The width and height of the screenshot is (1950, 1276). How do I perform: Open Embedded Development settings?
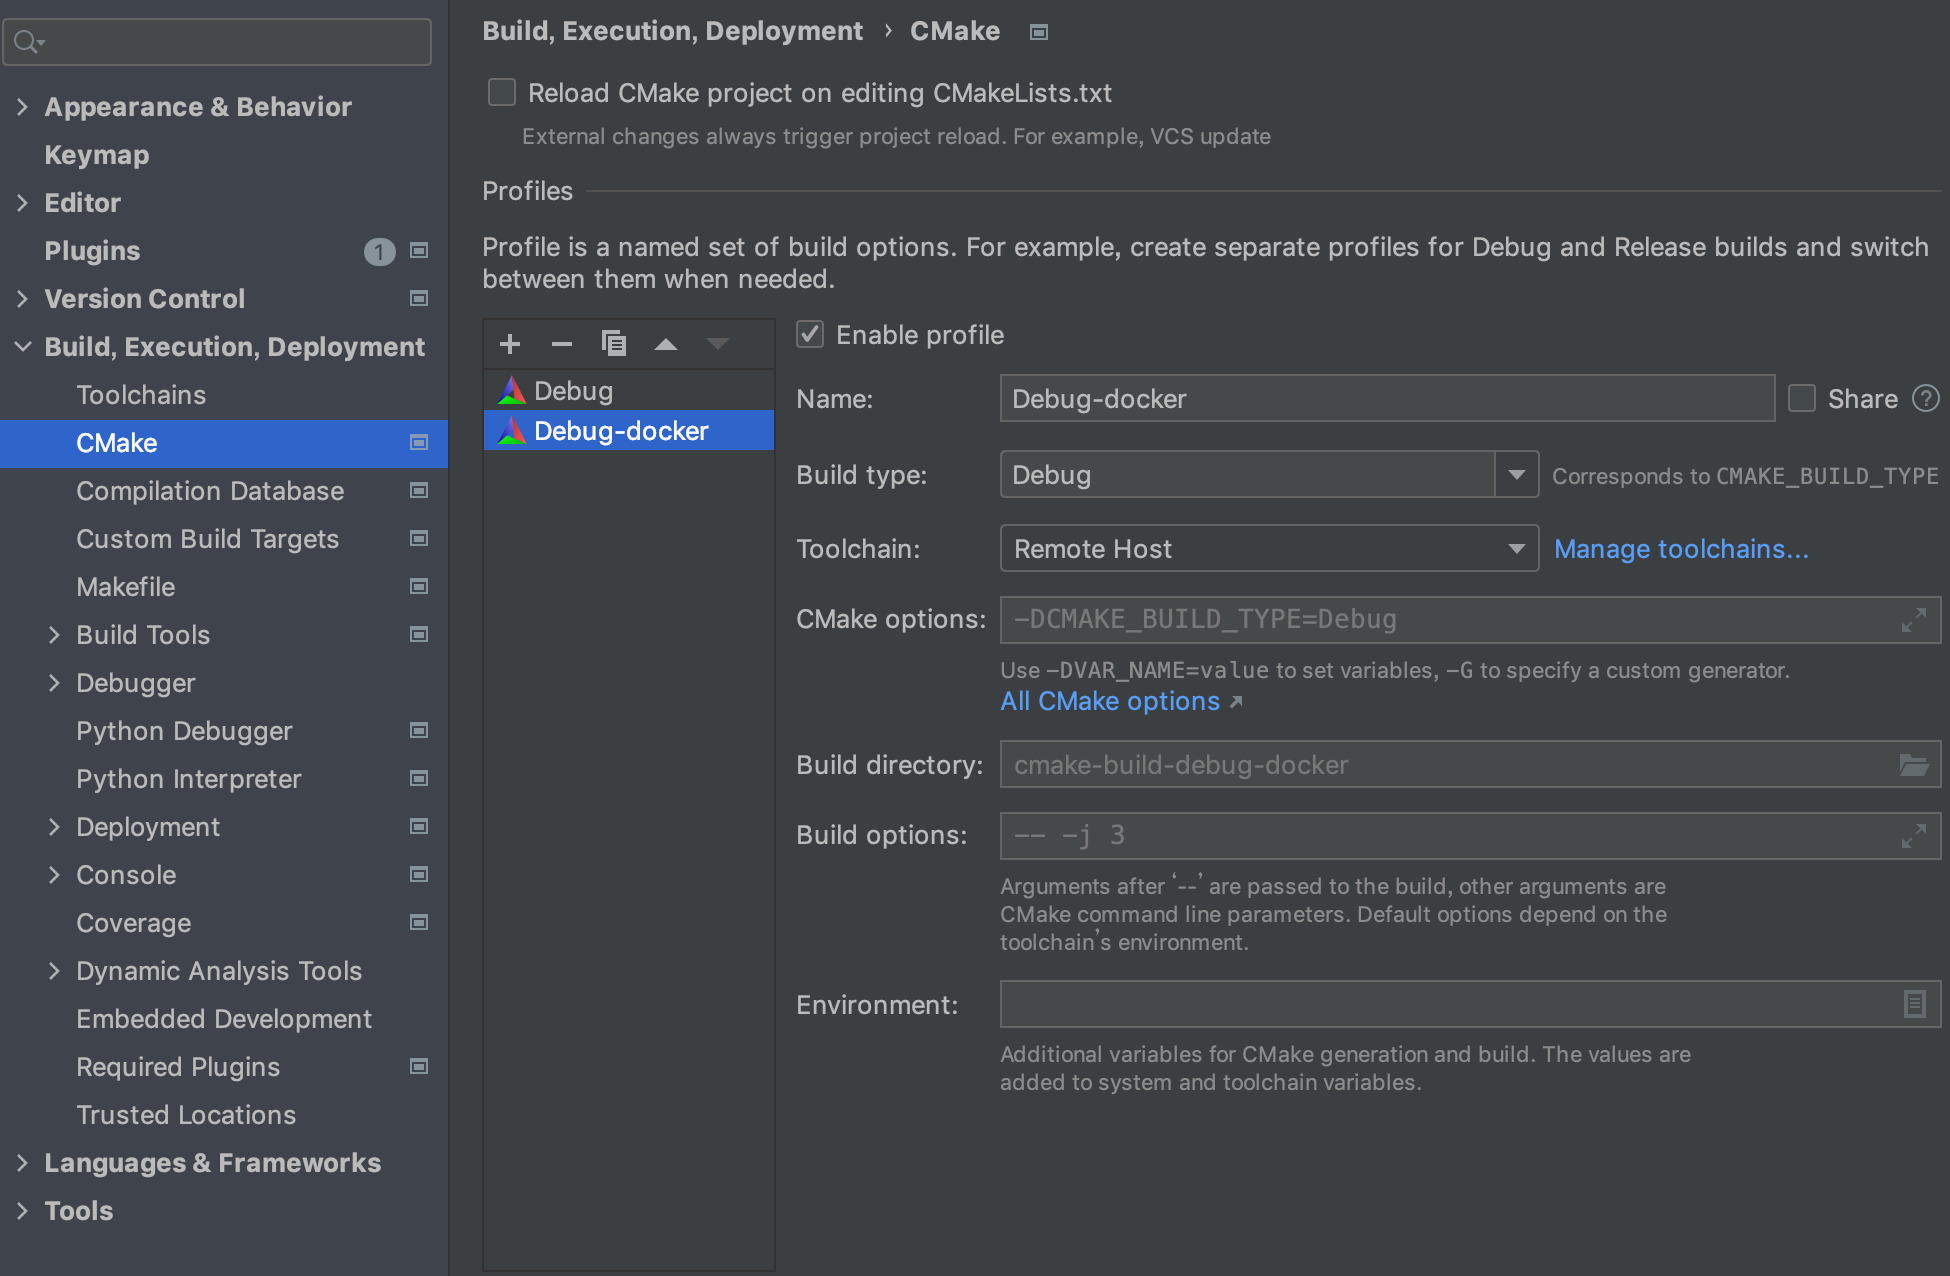click(x=224, y=1019)
